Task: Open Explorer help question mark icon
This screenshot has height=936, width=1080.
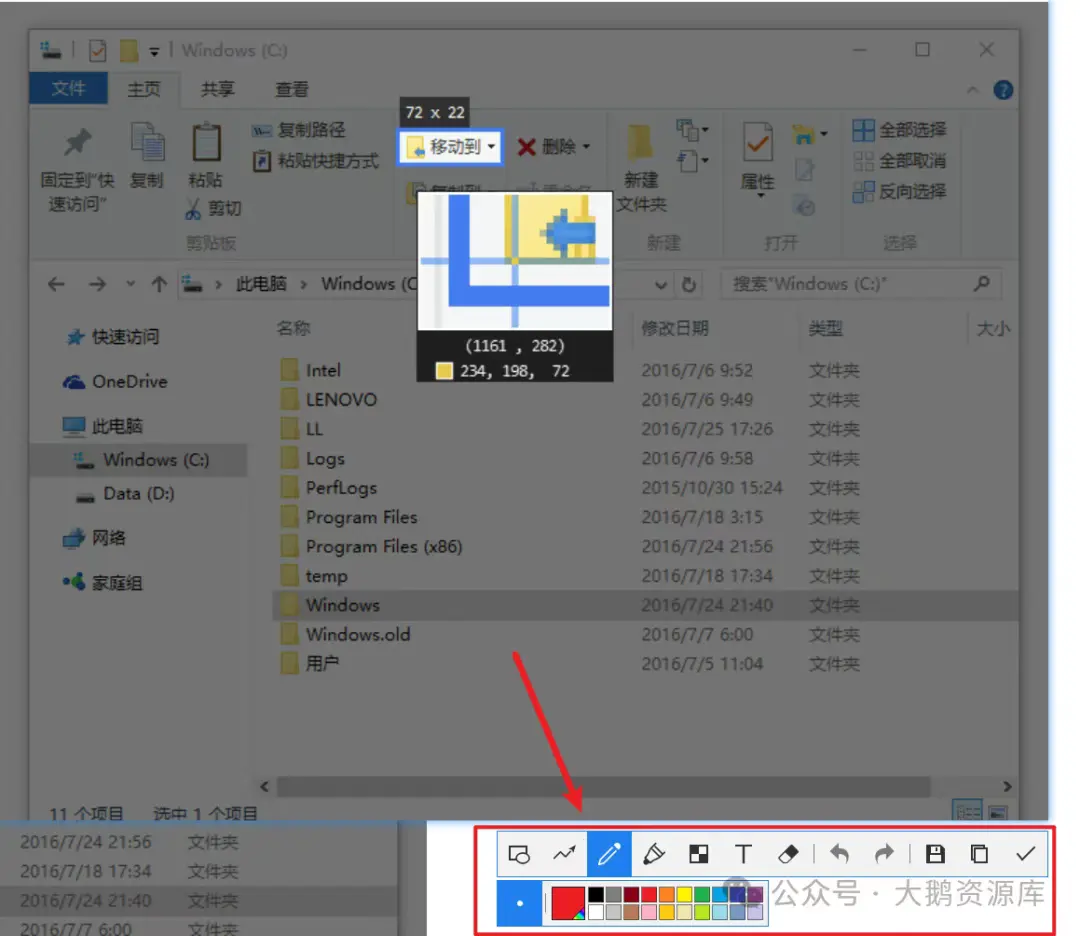Action: (1004, 90)
